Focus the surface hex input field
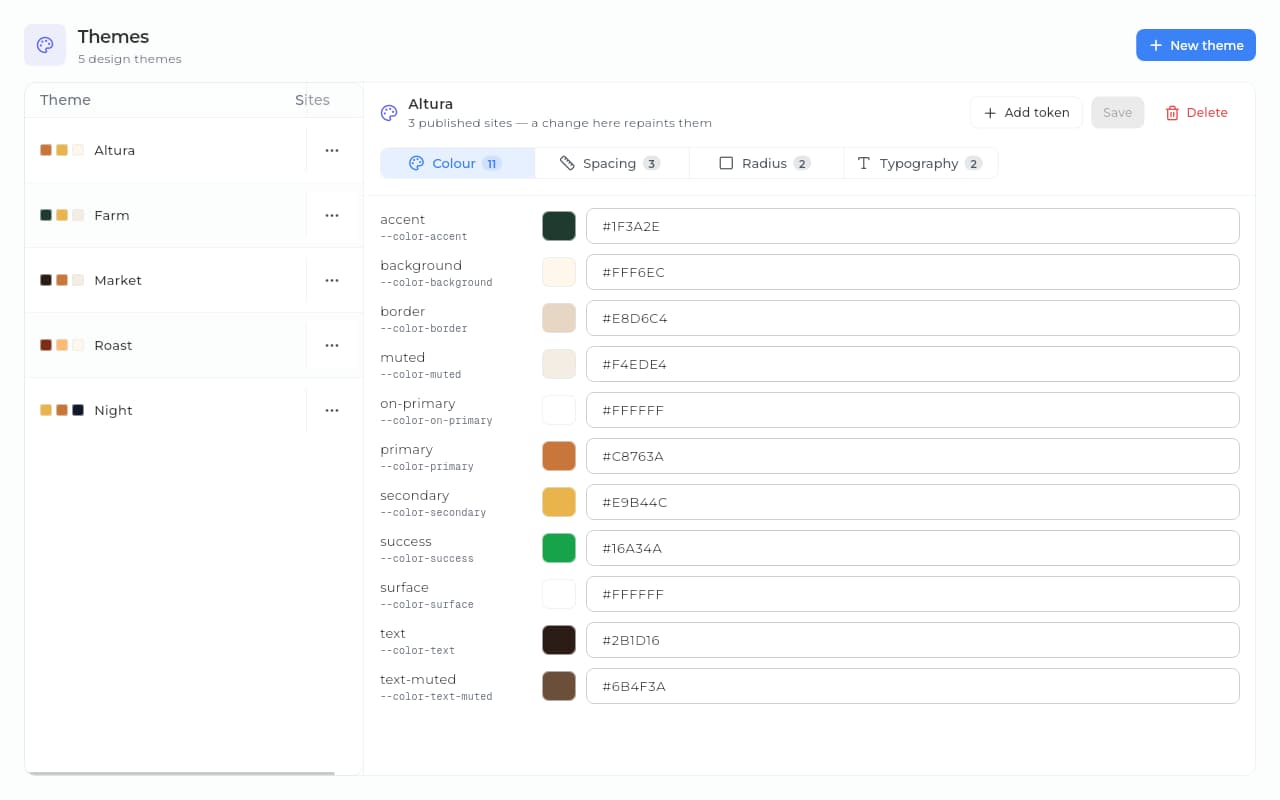Screen dimensions: 1280x800 point(913,594)
